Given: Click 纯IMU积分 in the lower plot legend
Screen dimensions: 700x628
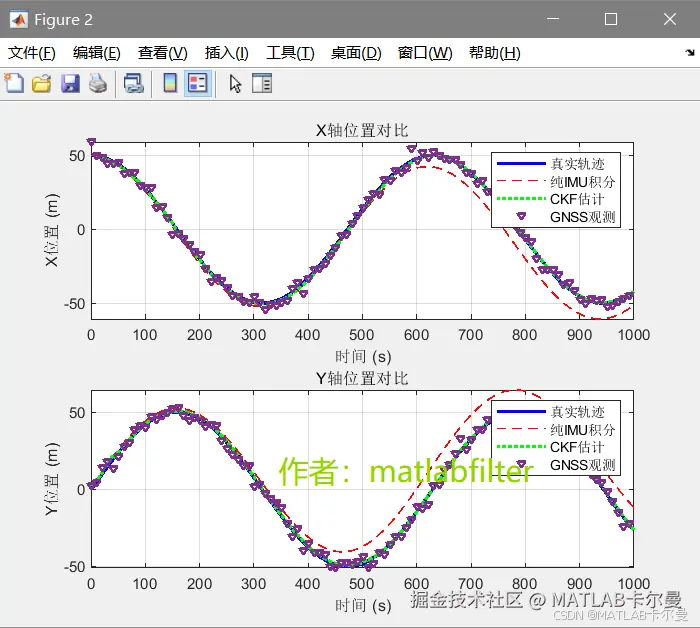Looking at the screenshot, I should [x=583, y=429].
